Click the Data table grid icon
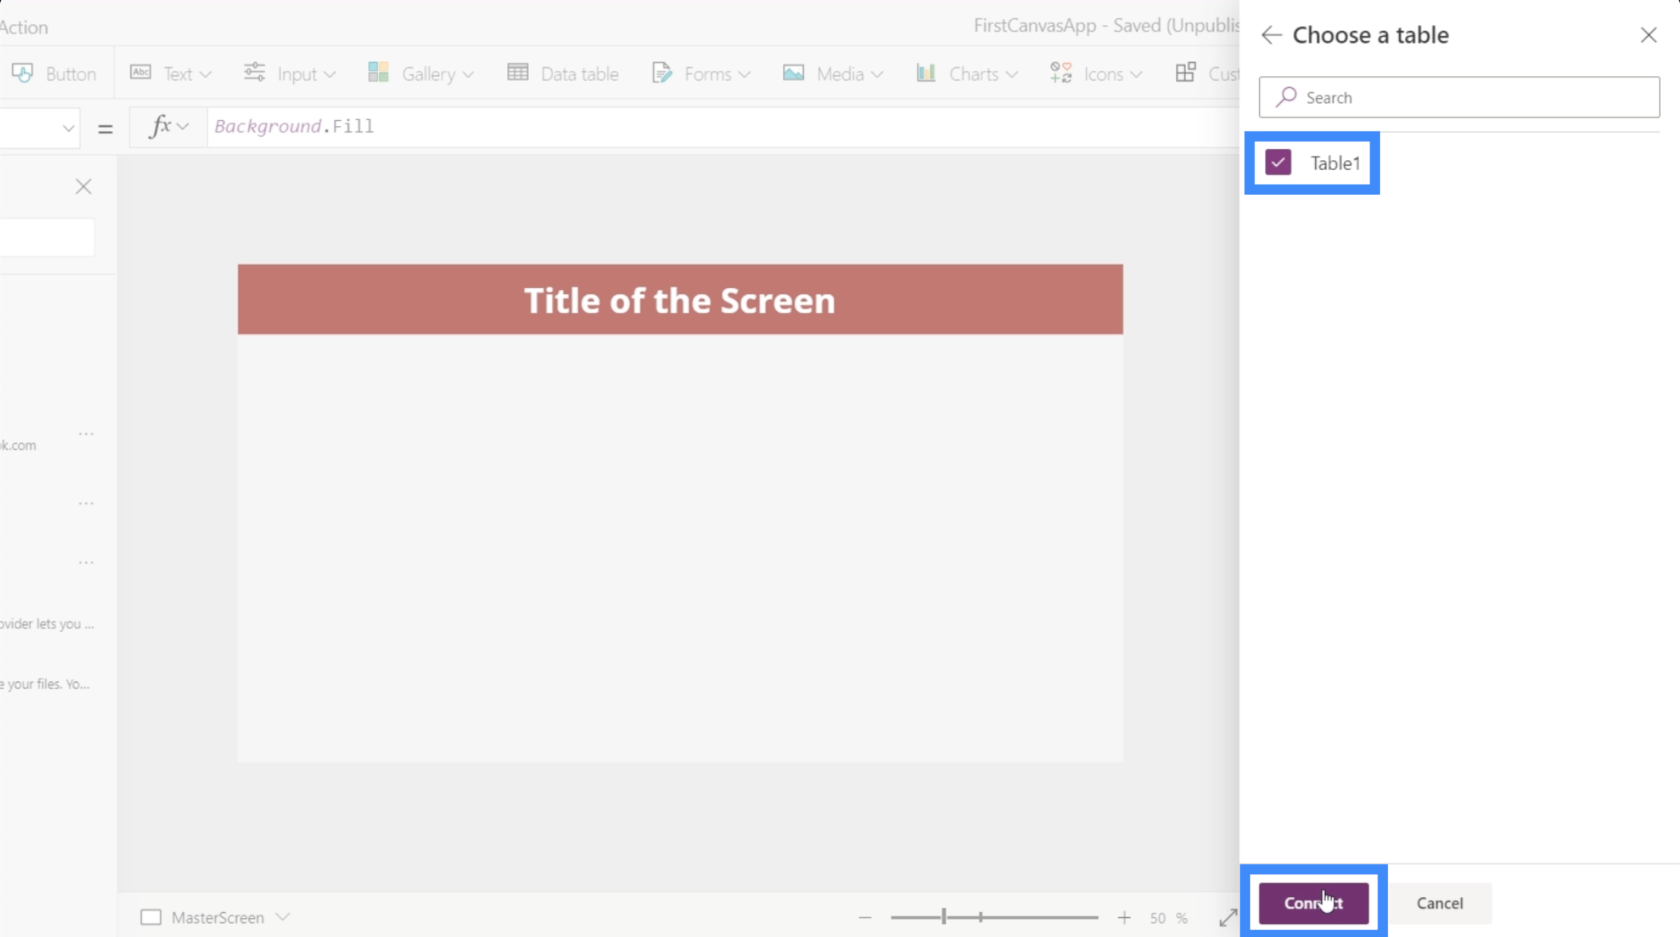Viewport: 1680px width, 937px height. [x=518, y=72]
